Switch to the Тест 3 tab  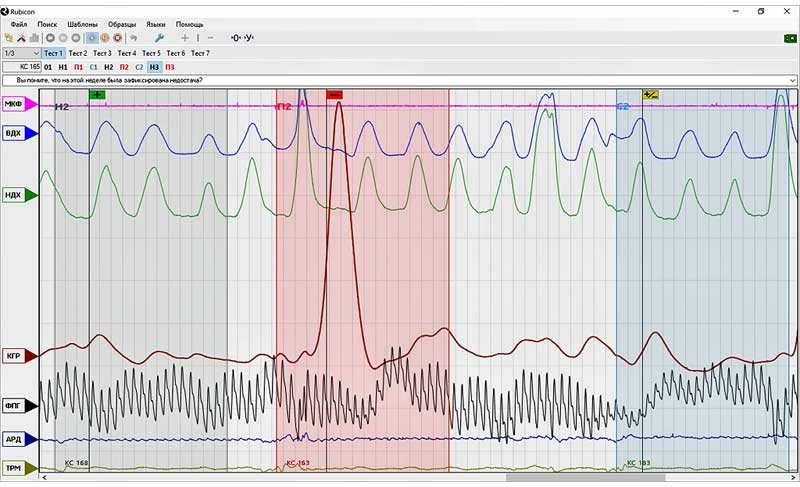click(102, 52)
